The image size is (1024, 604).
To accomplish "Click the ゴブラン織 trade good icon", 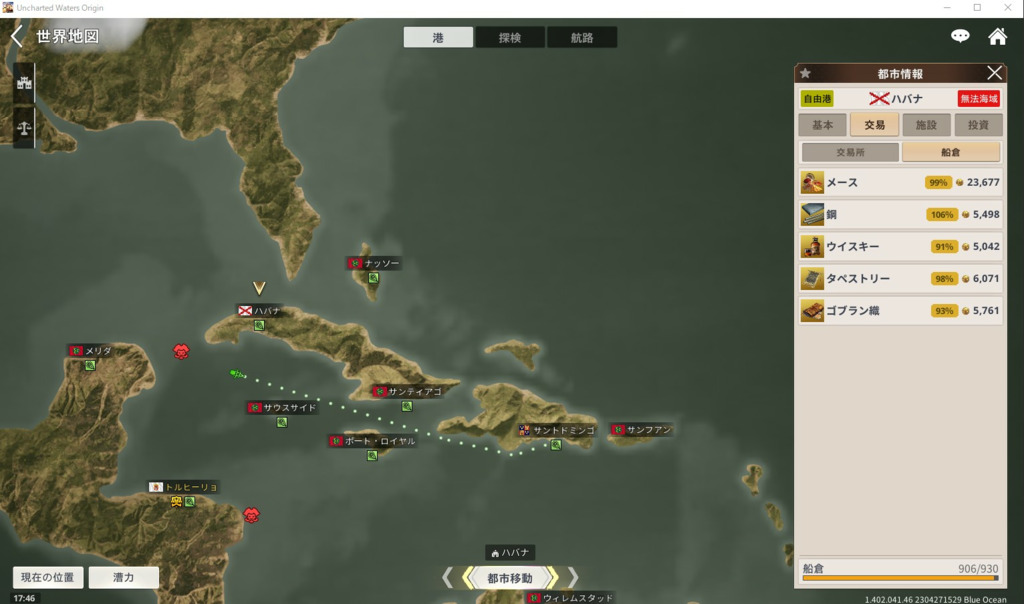I will (x=812, y=310).
